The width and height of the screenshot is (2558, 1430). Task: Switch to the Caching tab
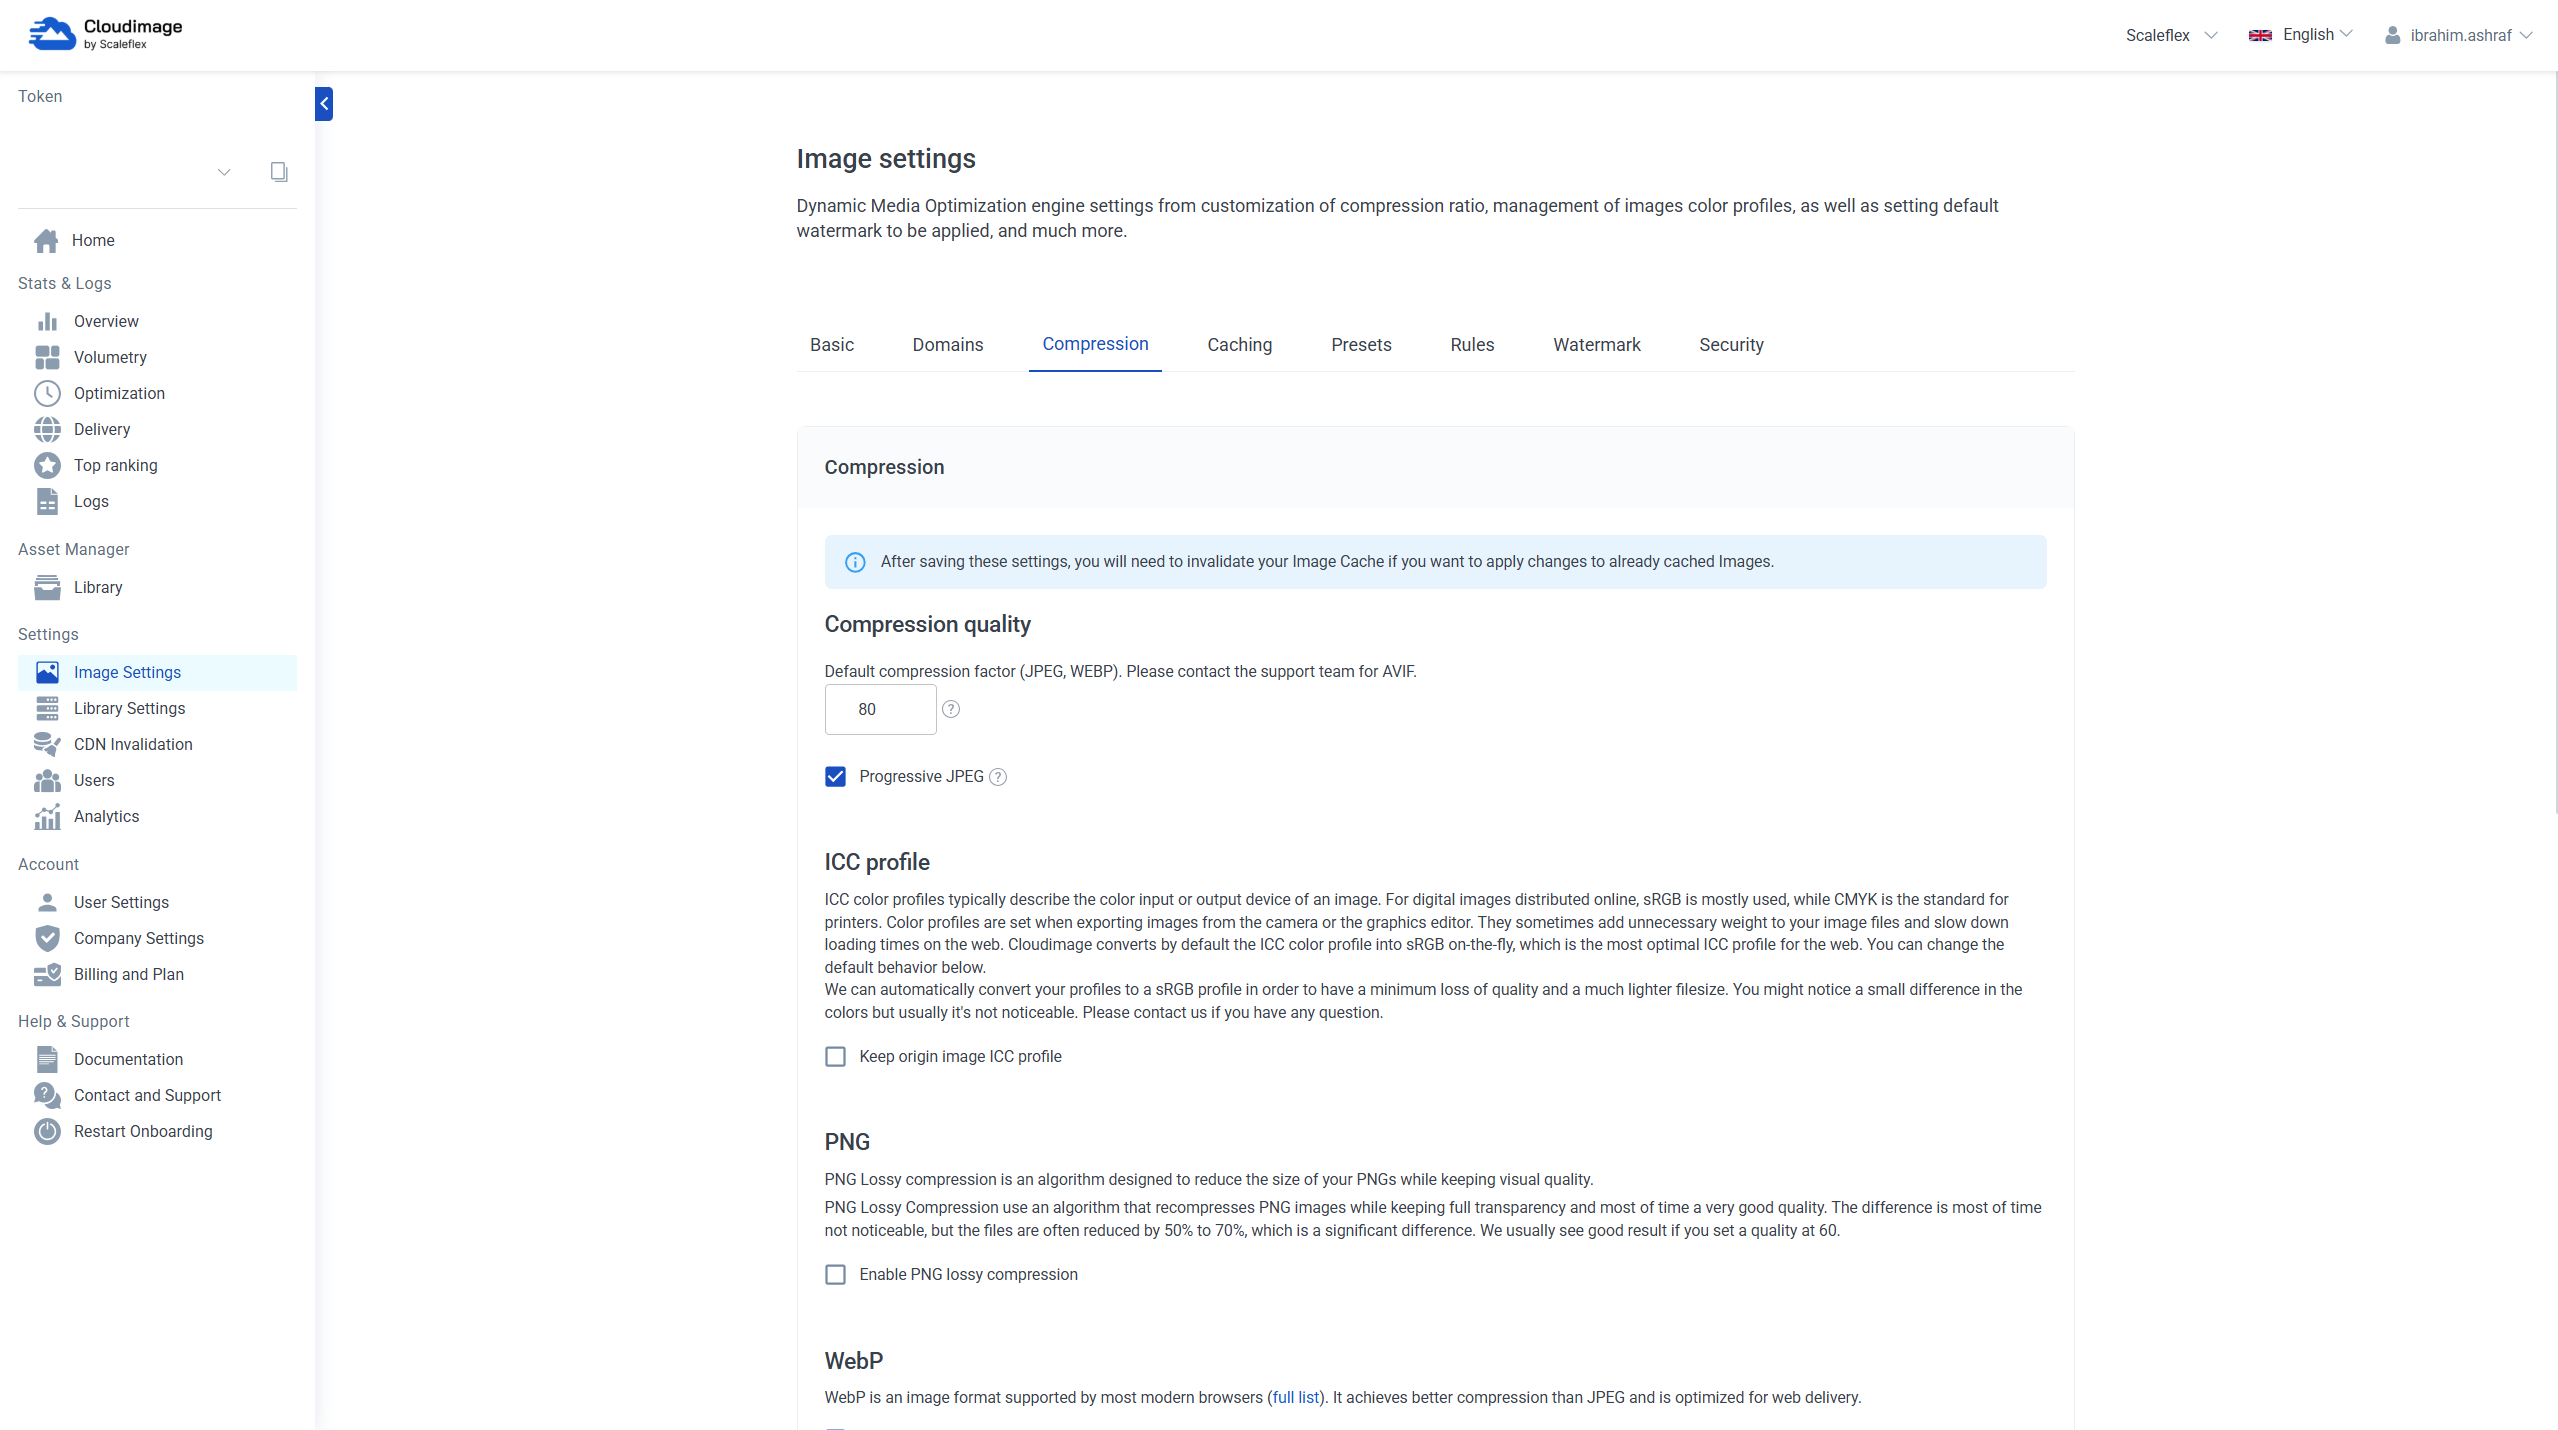(1239, 345)
